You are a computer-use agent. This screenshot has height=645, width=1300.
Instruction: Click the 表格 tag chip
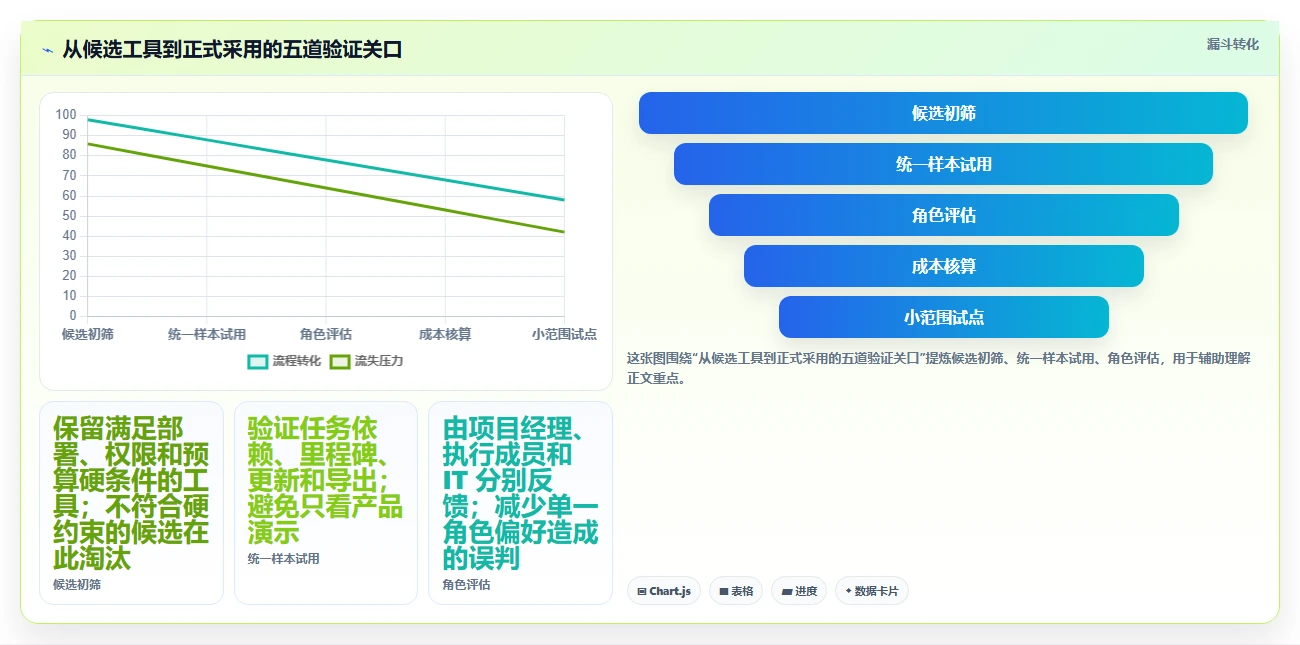click(x=736, y=591)
